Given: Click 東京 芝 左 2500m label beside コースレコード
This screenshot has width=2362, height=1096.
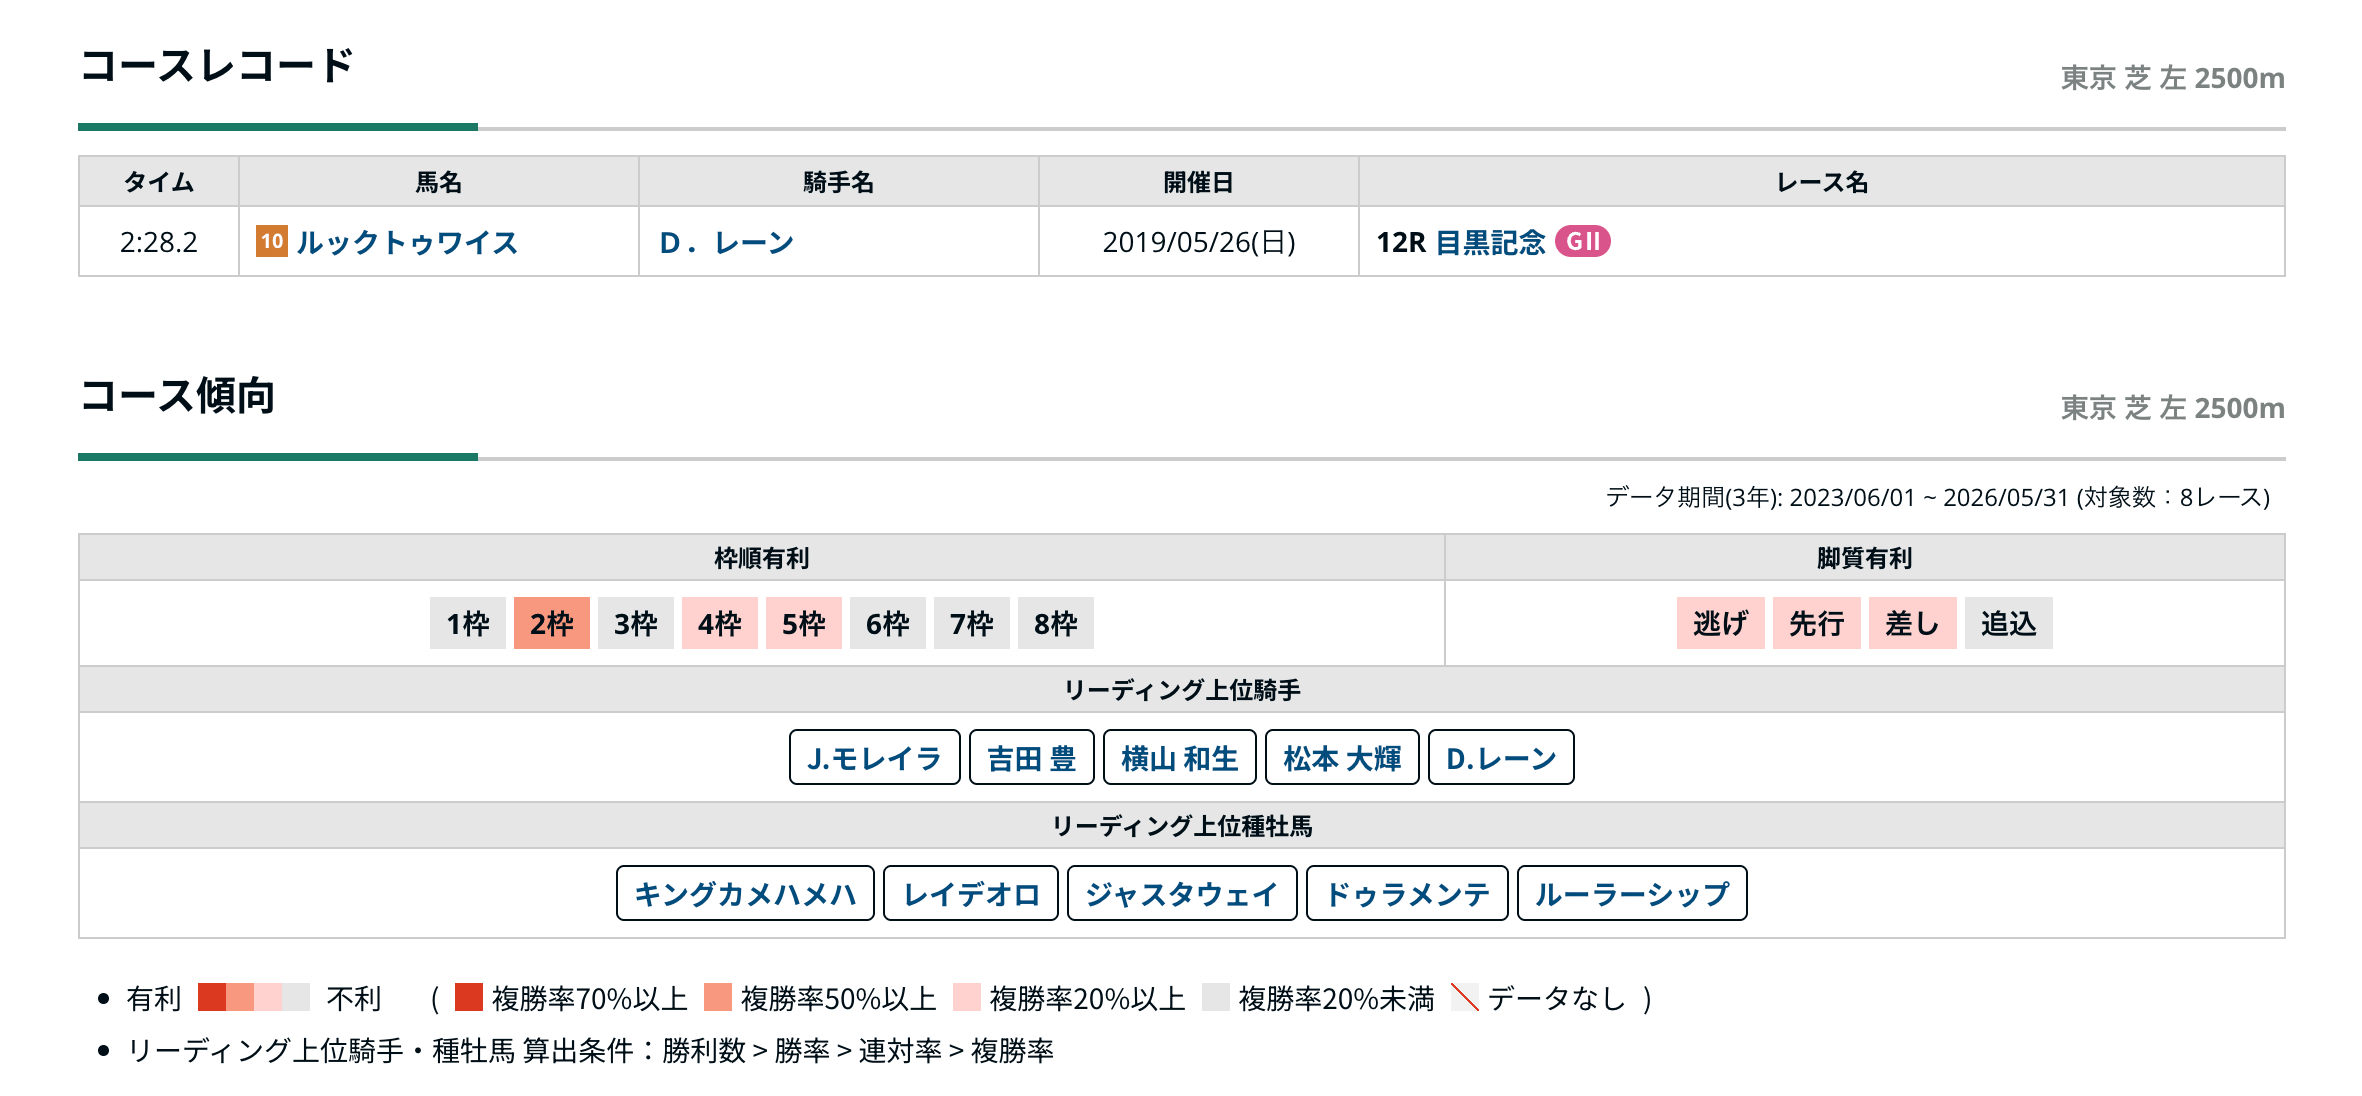Looking at the screenshot, I should click(x=2173, y=78).
